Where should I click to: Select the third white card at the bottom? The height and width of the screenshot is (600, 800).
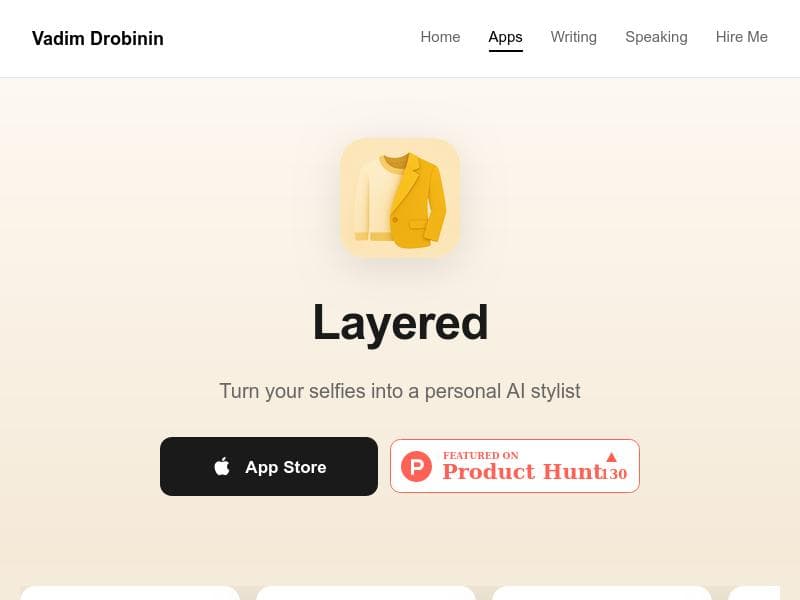pos(602,593)
